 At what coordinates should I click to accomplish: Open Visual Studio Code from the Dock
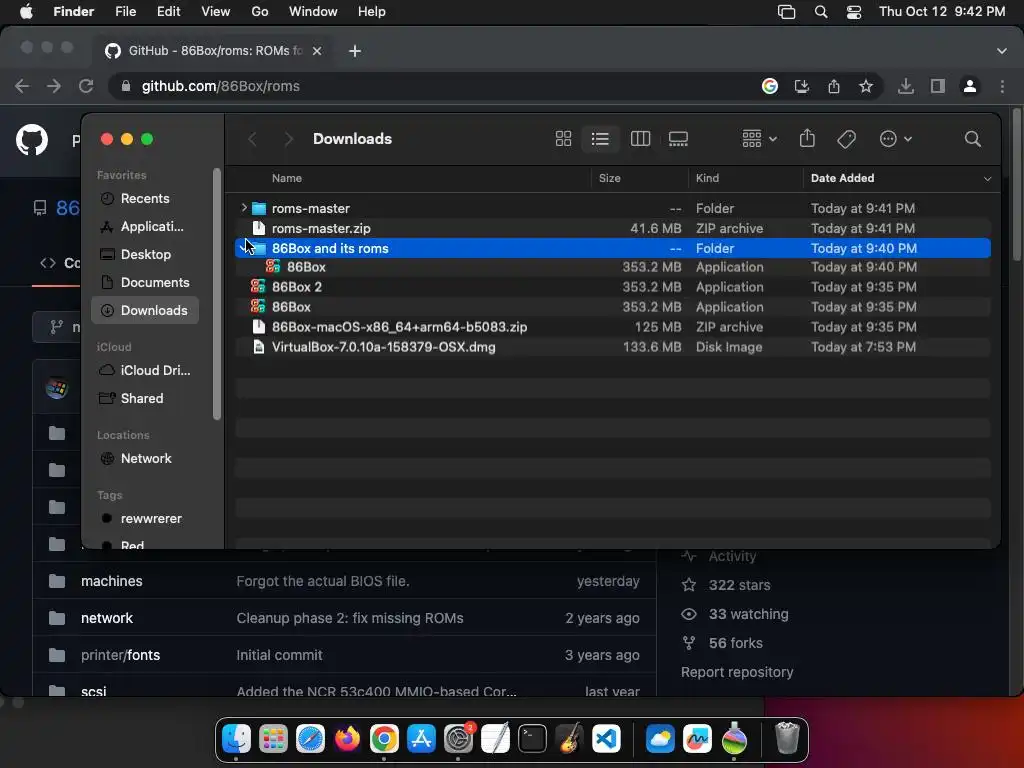point(606,739)
